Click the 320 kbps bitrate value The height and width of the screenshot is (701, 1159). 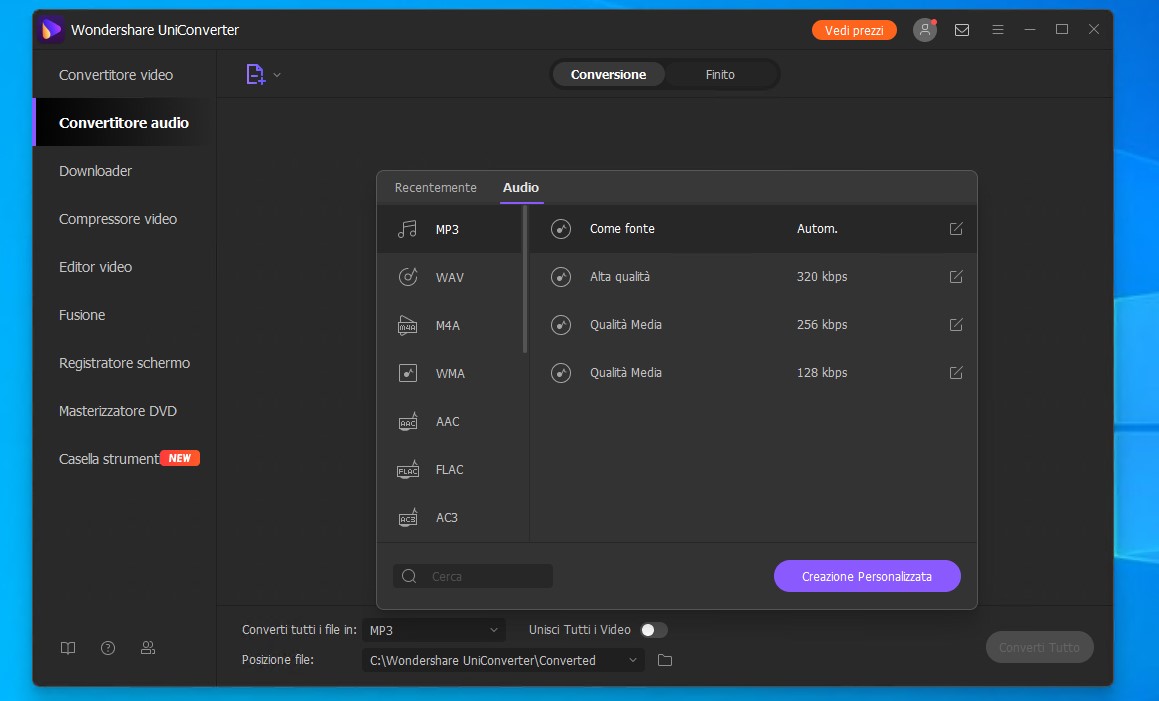pyautogui.click(x=822, y=277)
